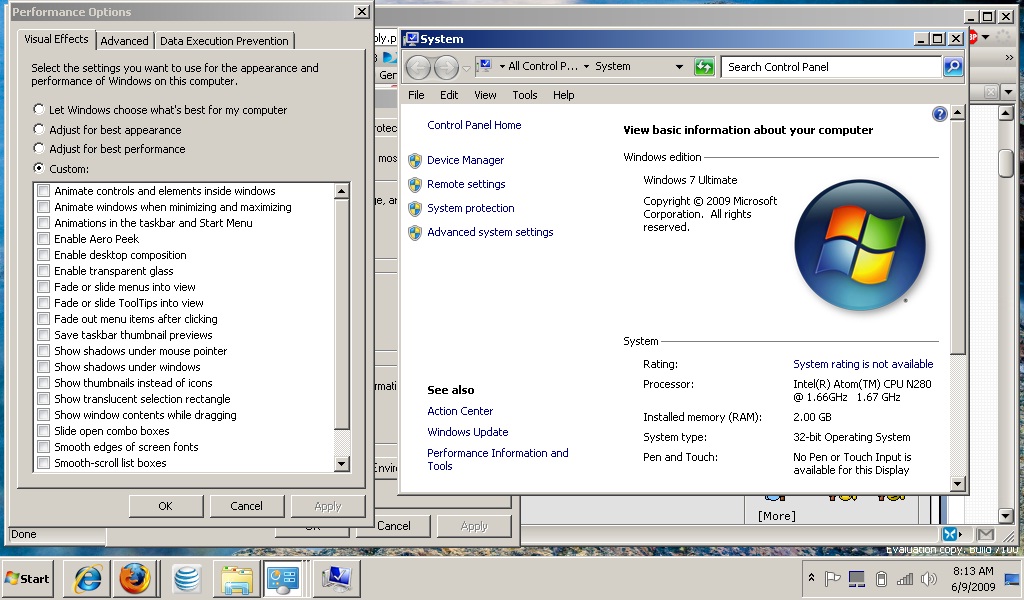Click the Search Control Panel field
Viewport: 1024px width, 600px height.
click(x=831, y=67)
